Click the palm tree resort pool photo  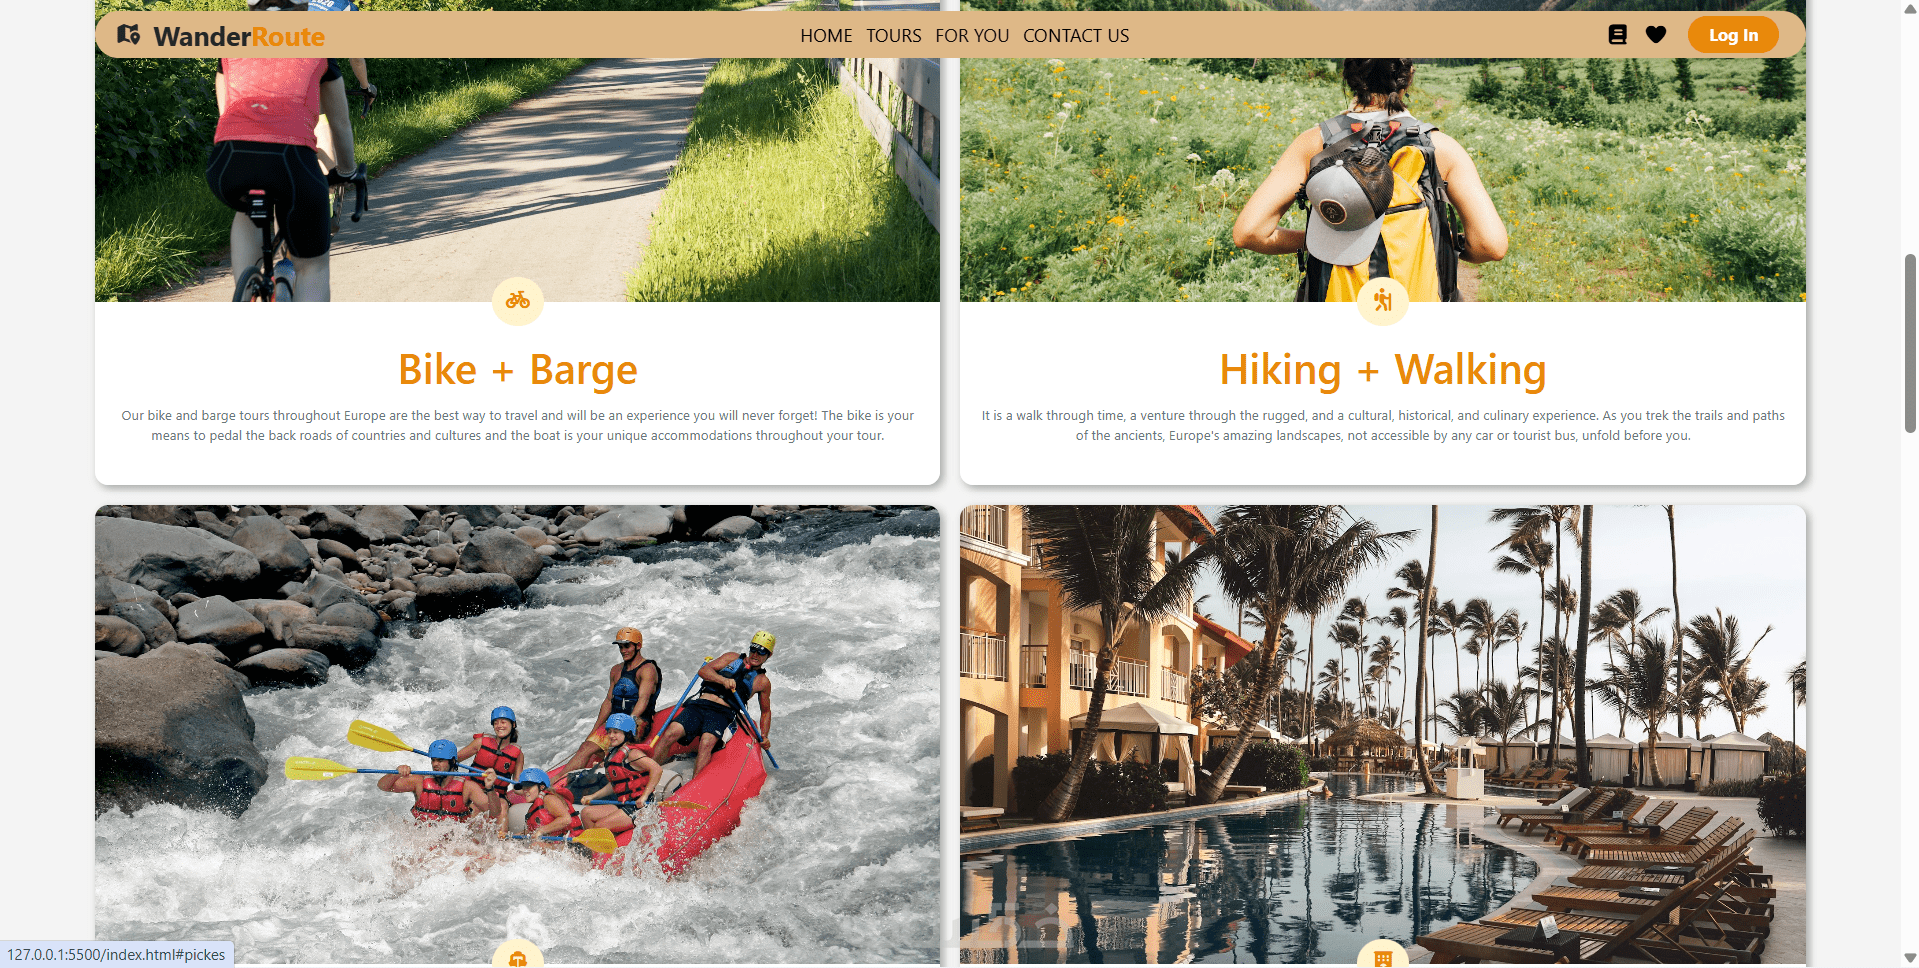[x=1383, y=735]
